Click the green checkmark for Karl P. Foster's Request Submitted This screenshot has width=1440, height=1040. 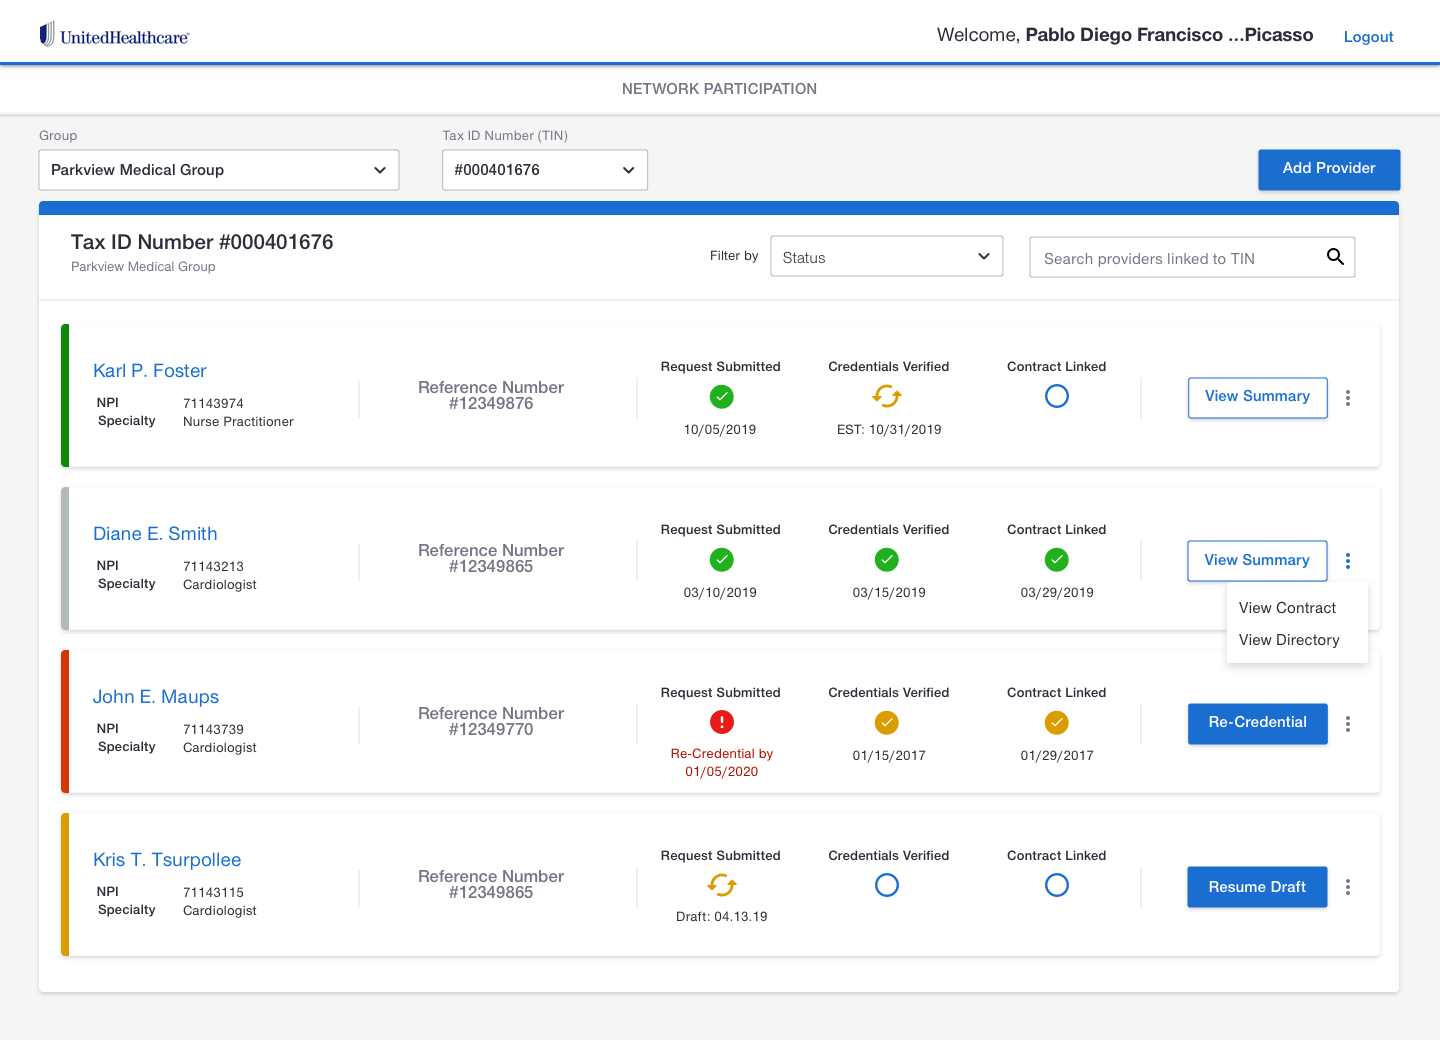point(721,396)
